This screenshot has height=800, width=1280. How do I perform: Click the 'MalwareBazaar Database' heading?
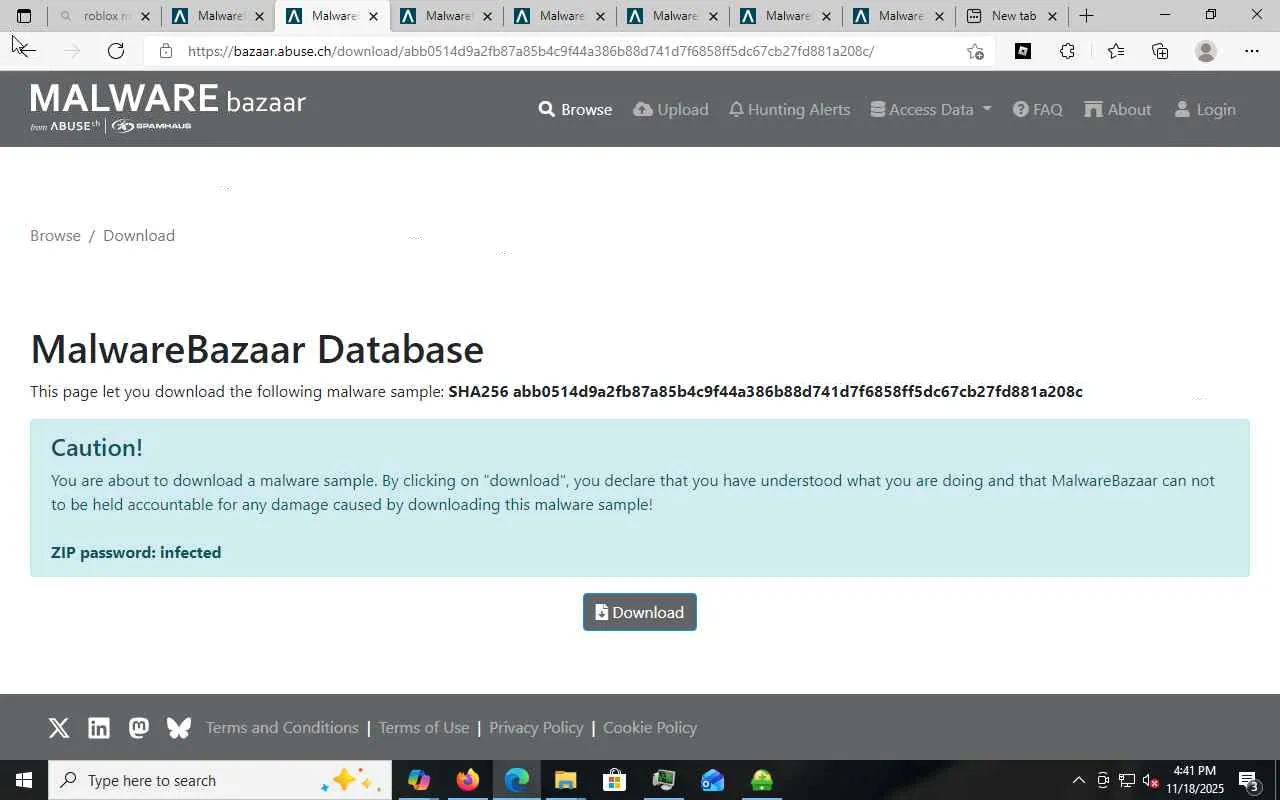tap(257, 349)
